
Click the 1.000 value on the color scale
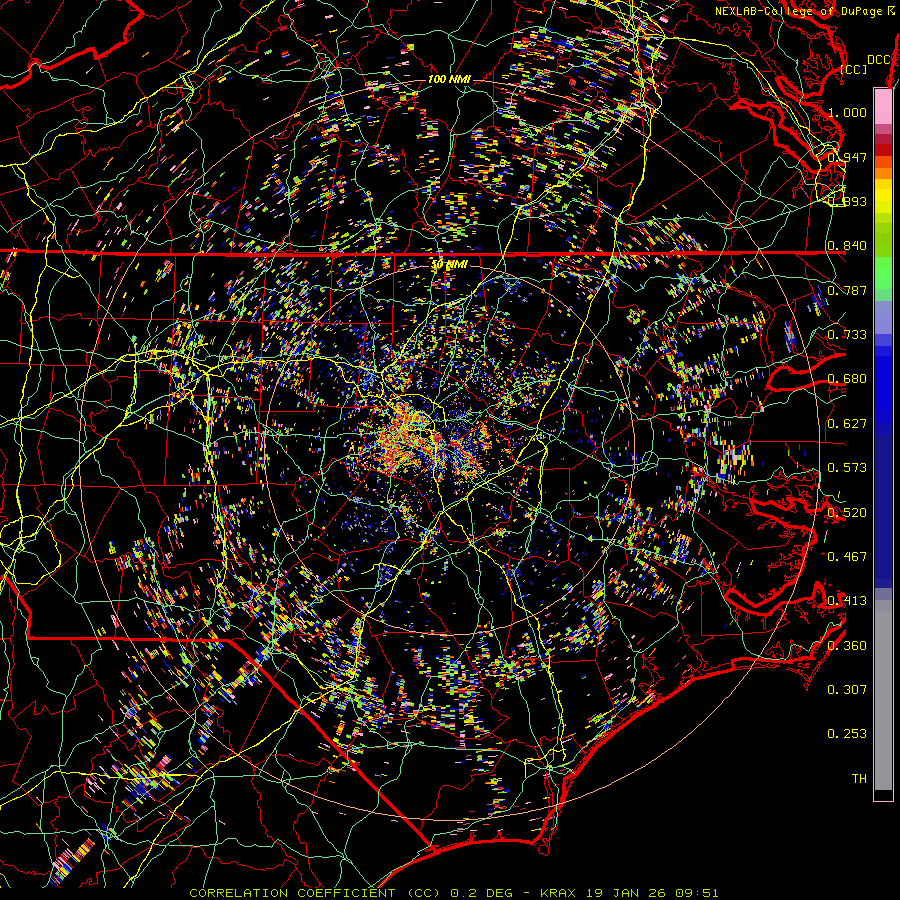tap(847, 112)
